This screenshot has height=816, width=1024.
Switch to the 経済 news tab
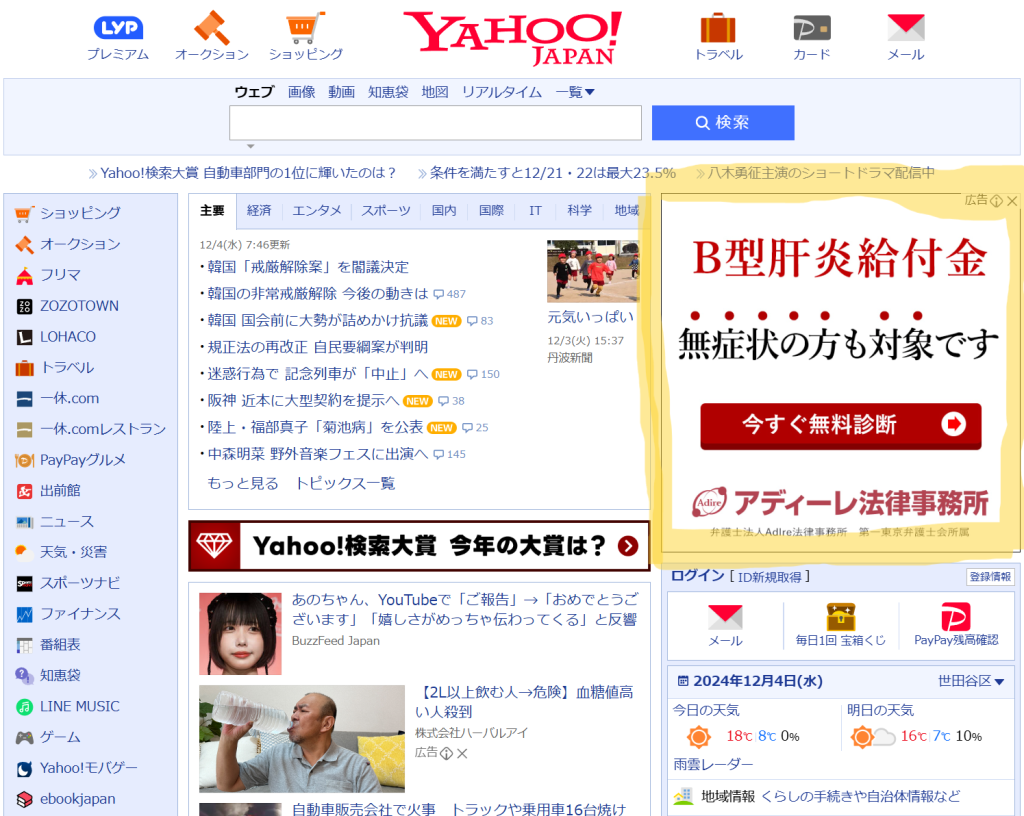(x=259, y=211)
